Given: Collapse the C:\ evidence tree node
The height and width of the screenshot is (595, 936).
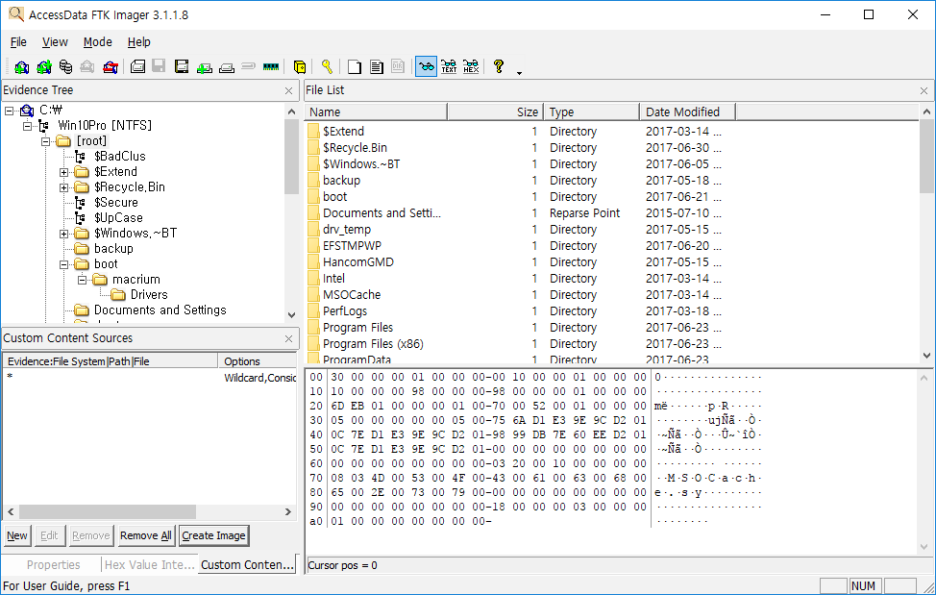Looking at the screenshot, I should 9,110.
